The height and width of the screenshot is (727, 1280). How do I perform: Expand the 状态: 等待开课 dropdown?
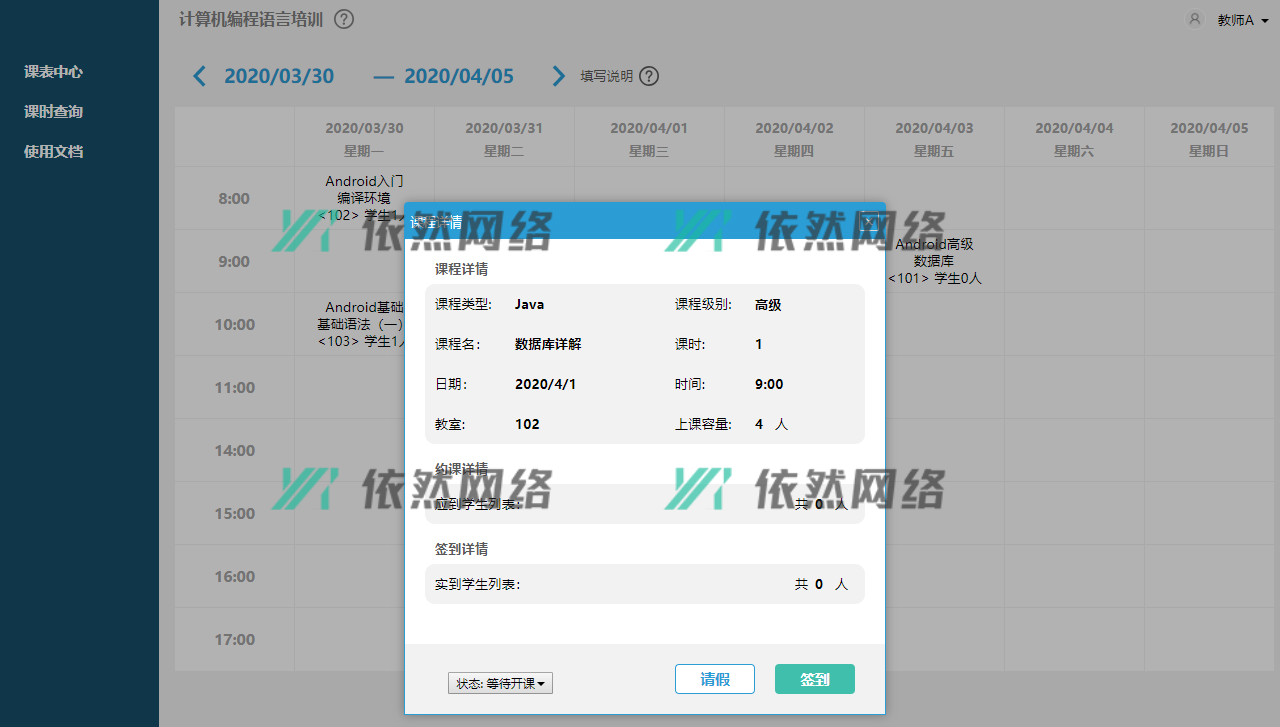(x=500, y=683)
